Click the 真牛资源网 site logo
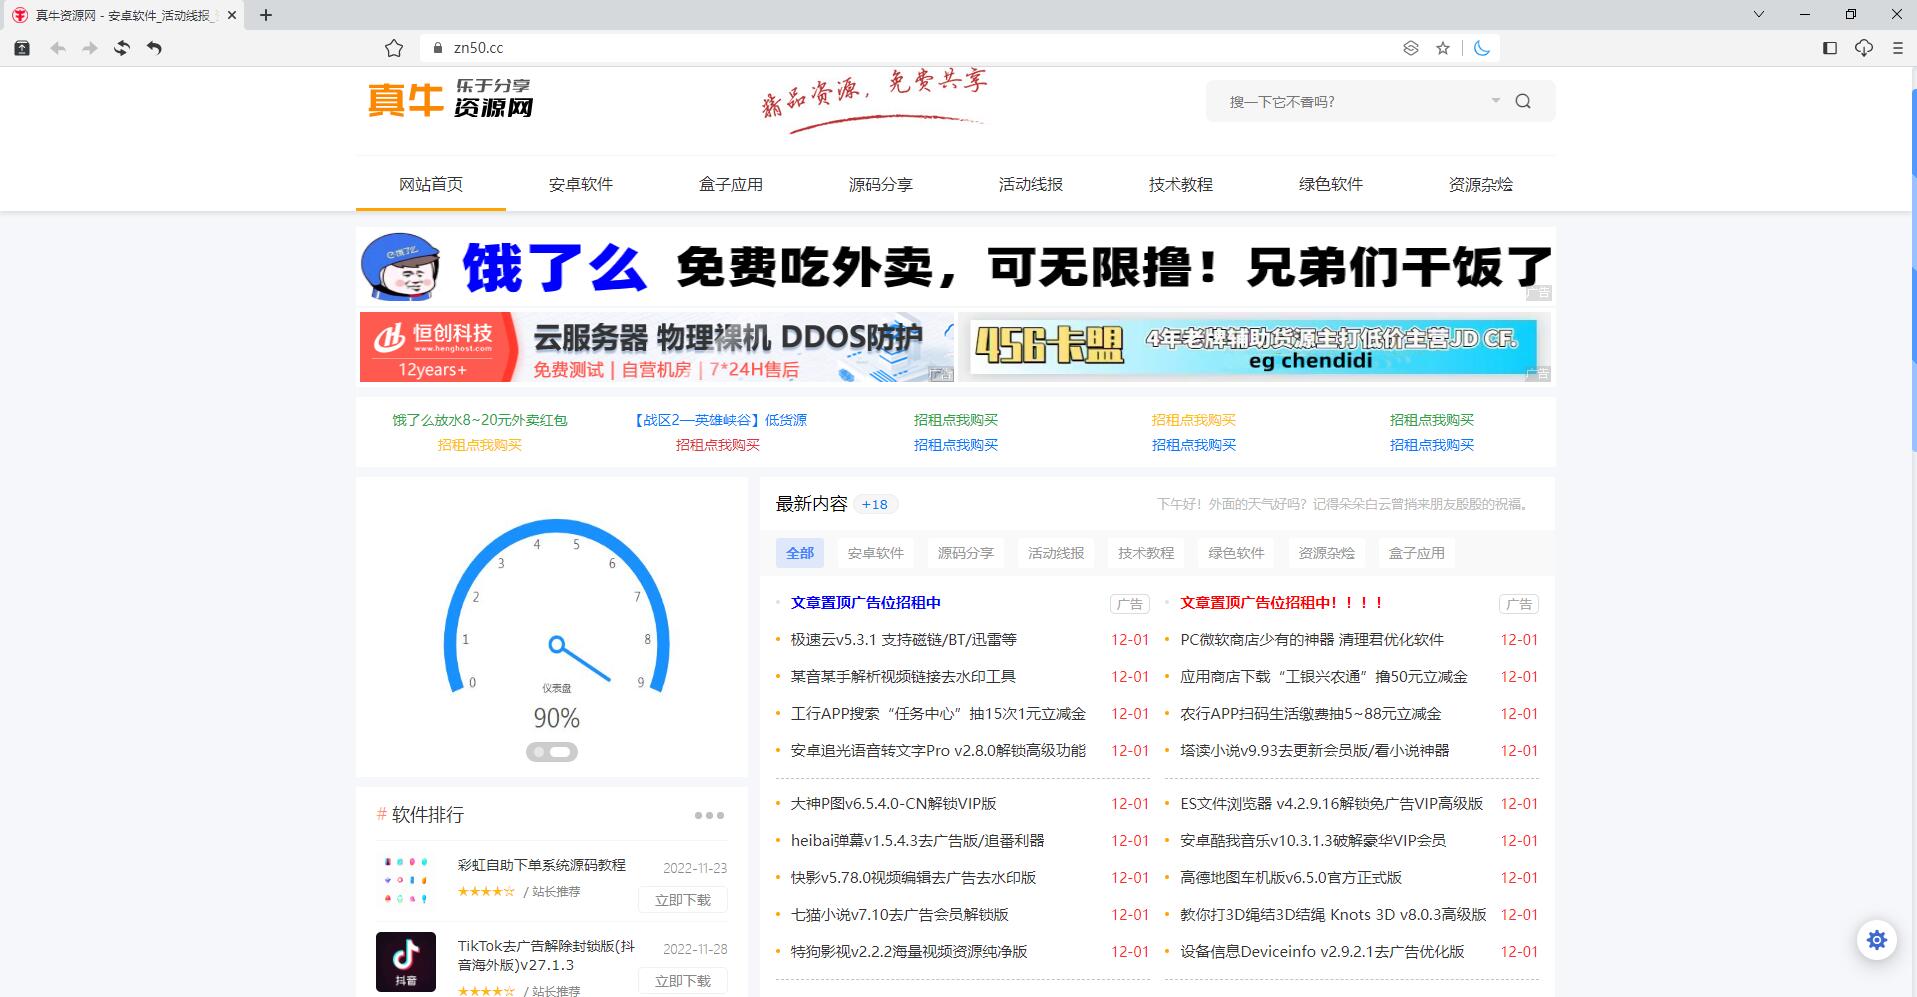 [x=450, y=99]
